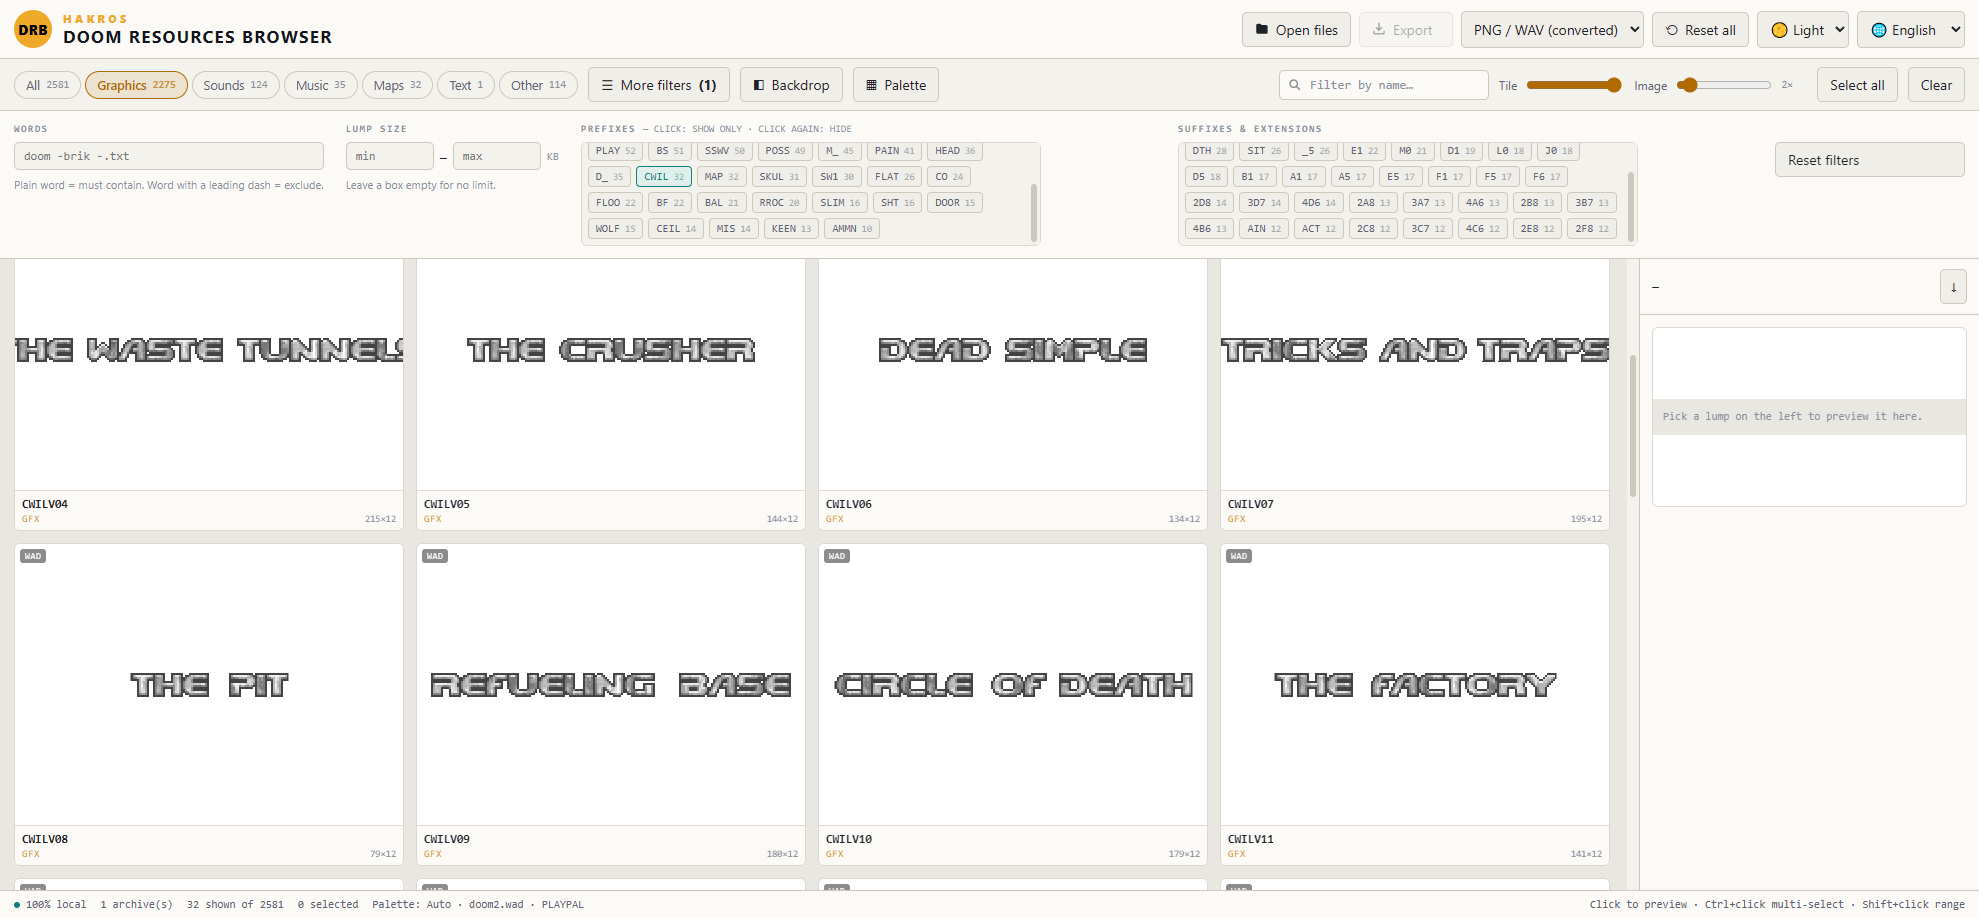
Task: Toggle the AIN suffix chip
Action: [1264, 229]
